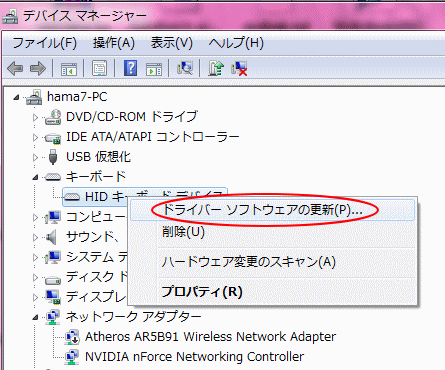Click the USB 仮想化 plug icon
The image size is (445, 370).
pyautogui.click(x=53, y=157)
